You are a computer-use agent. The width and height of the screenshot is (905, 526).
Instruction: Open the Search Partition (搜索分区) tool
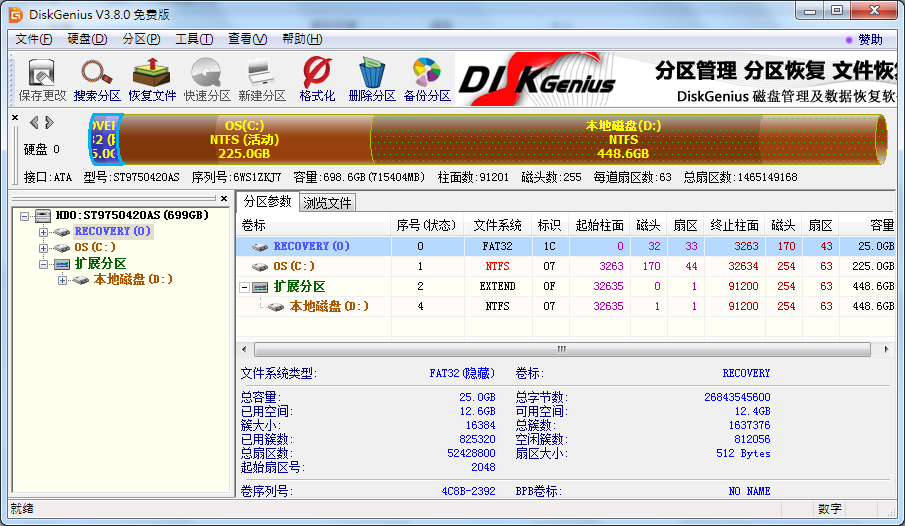(x=97, y=80)
